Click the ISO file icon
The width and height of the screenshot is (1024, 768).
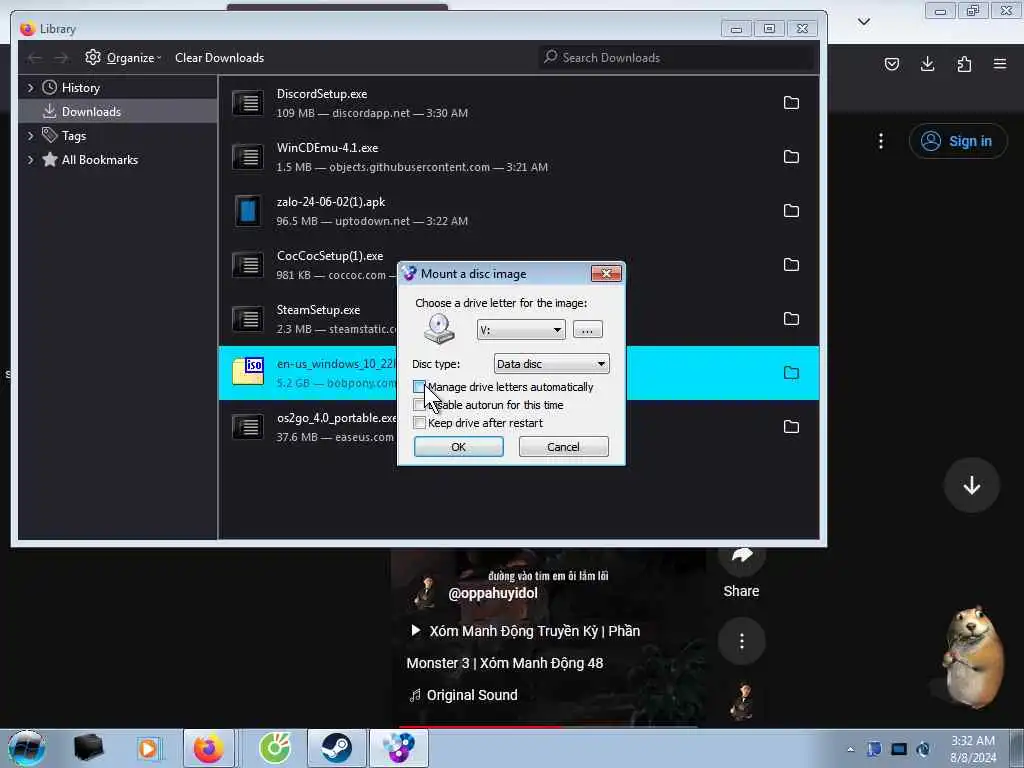[x=248, y=371]
